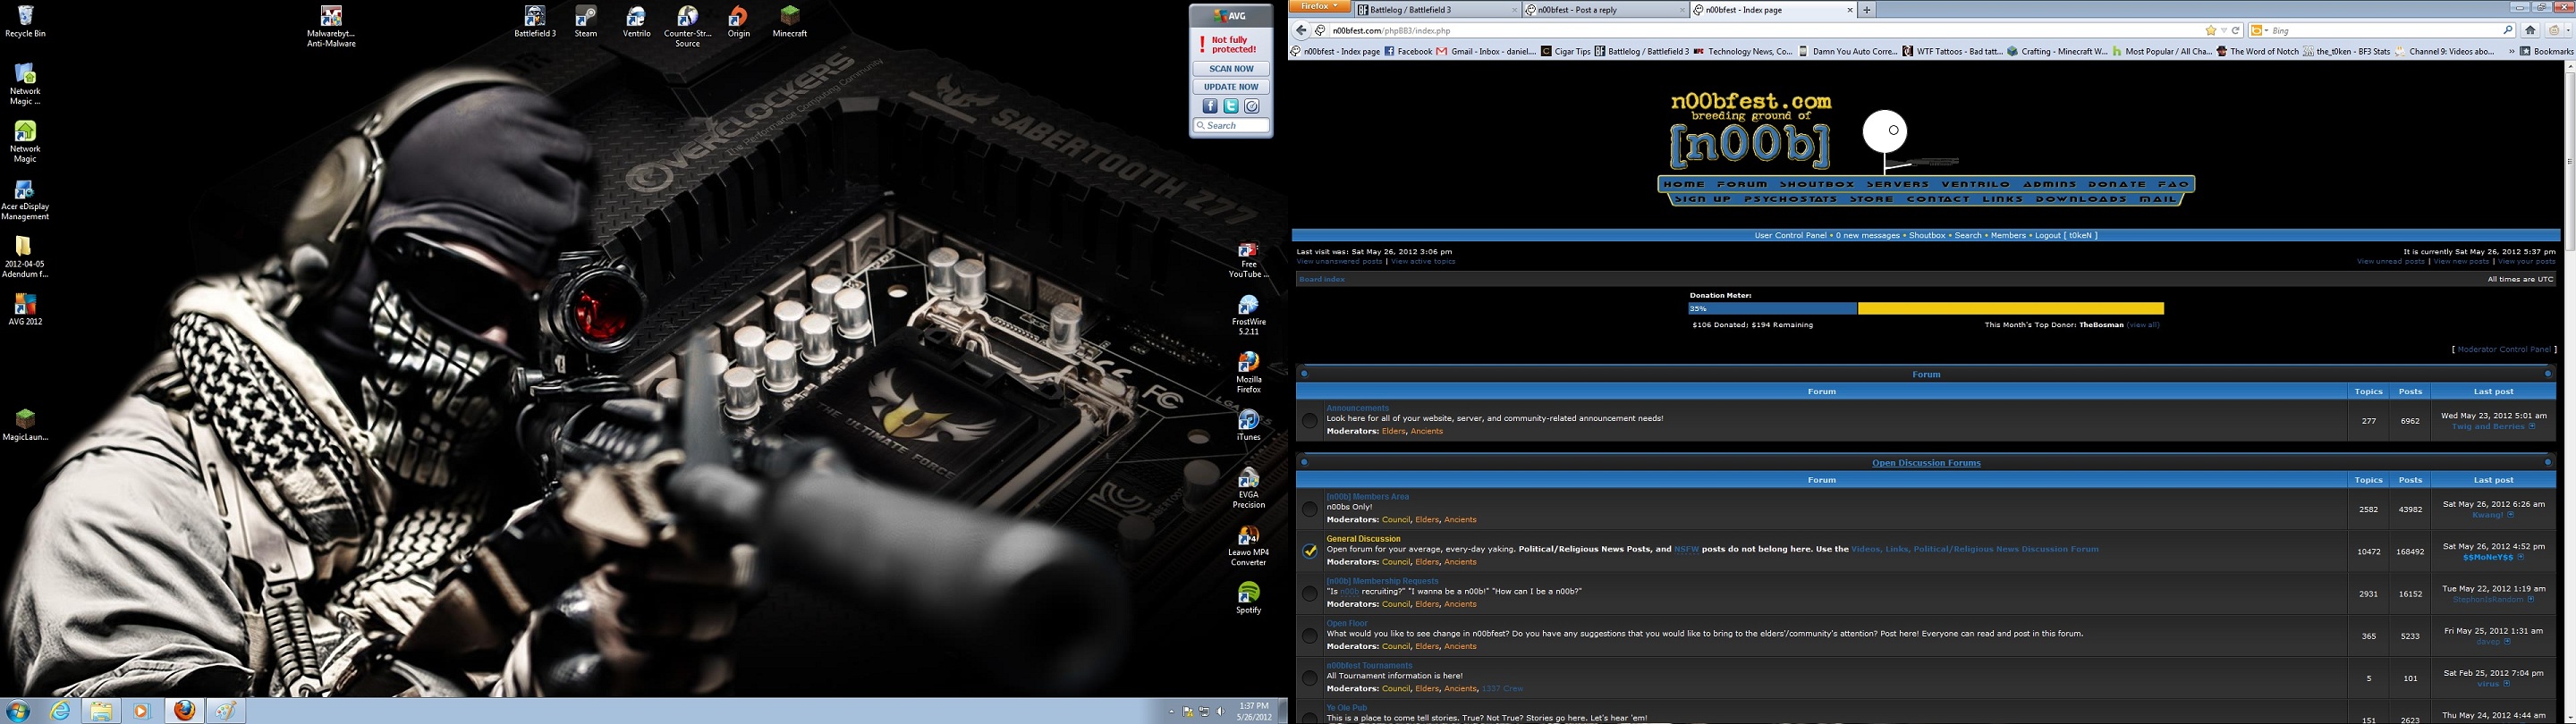Switch to Paint in the taskbar
This screenshot has height=724, width=2576.
coord(226,711)
